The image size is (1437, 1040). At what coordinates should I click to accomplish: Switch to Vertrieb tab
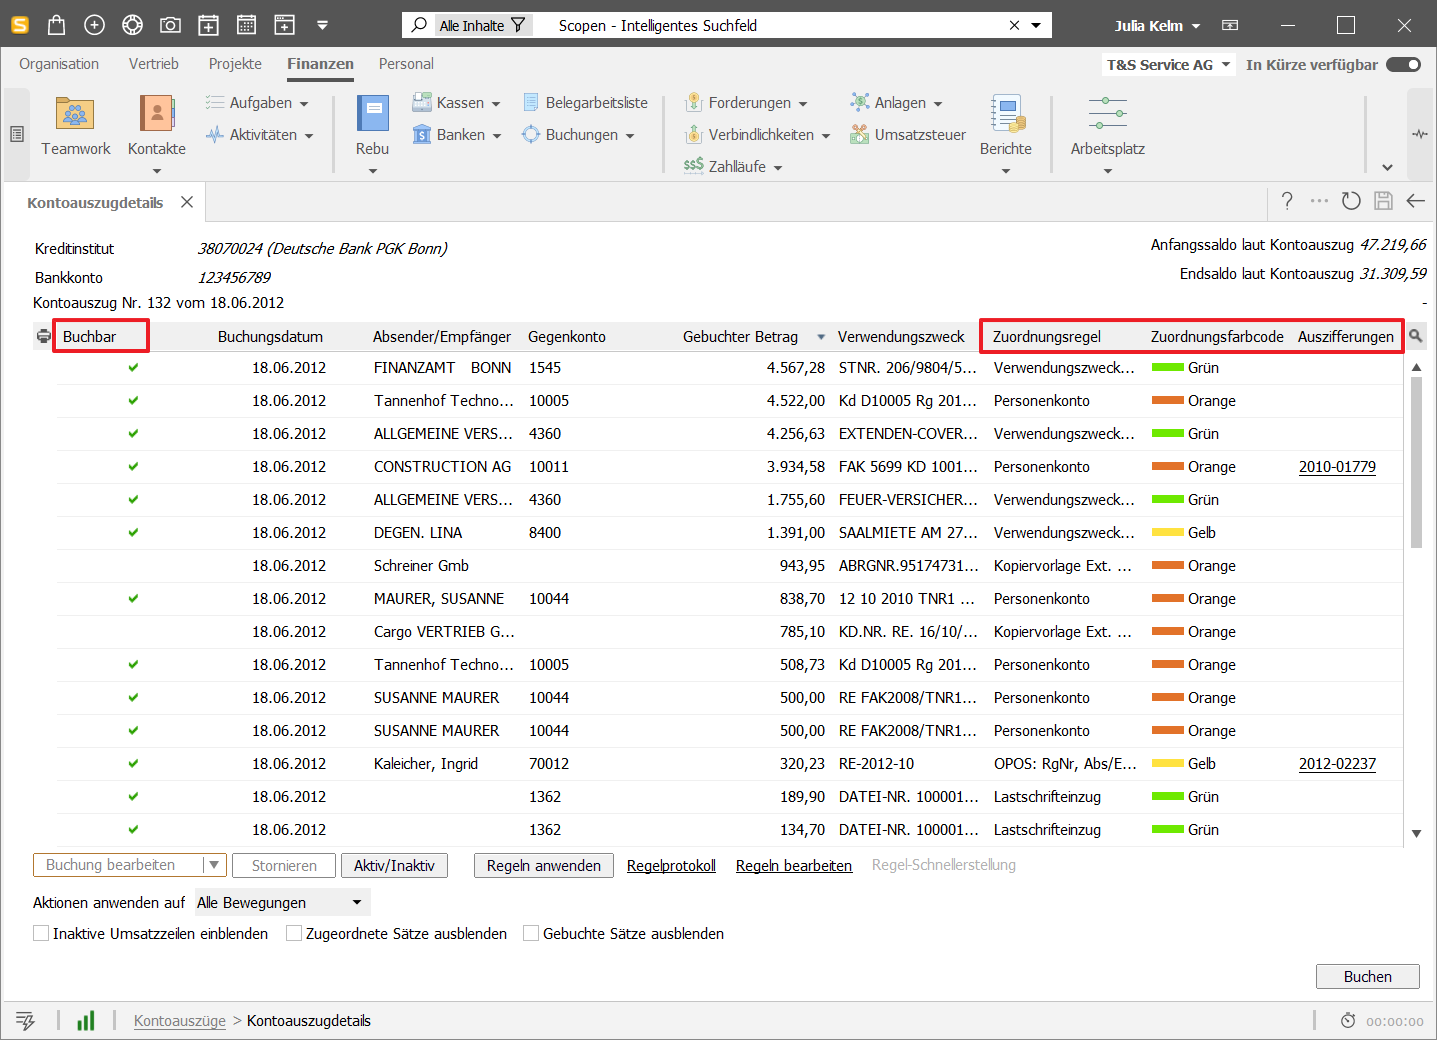tap(154, 64)
